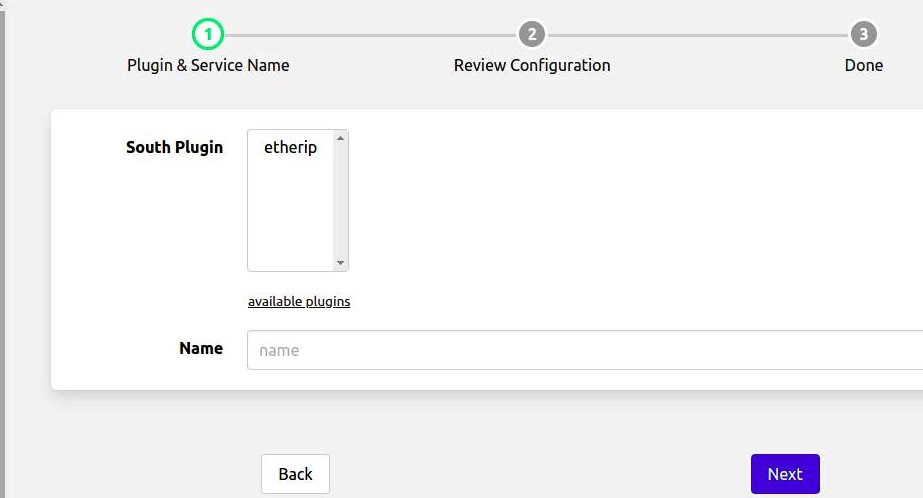Click the Done step label
The width and height of the screenshot is (923, 498).
863,65
